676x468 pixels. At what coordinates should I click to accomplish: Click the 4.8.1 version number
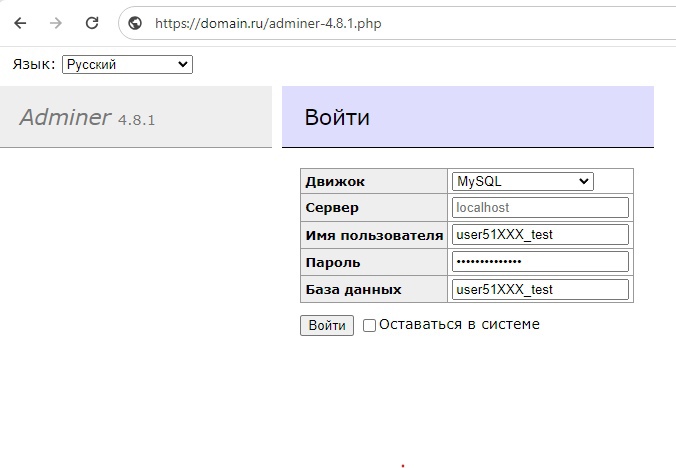(x=136, y=120)
